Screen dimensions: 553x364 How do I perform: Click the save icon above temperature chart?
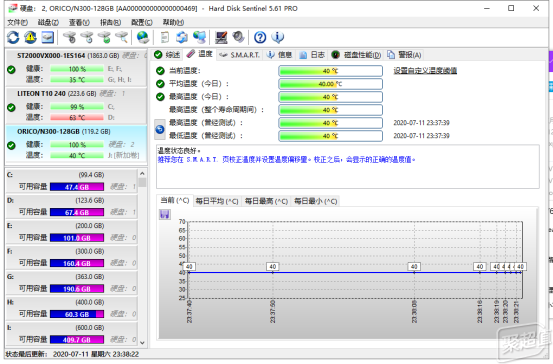click(165, 214)
